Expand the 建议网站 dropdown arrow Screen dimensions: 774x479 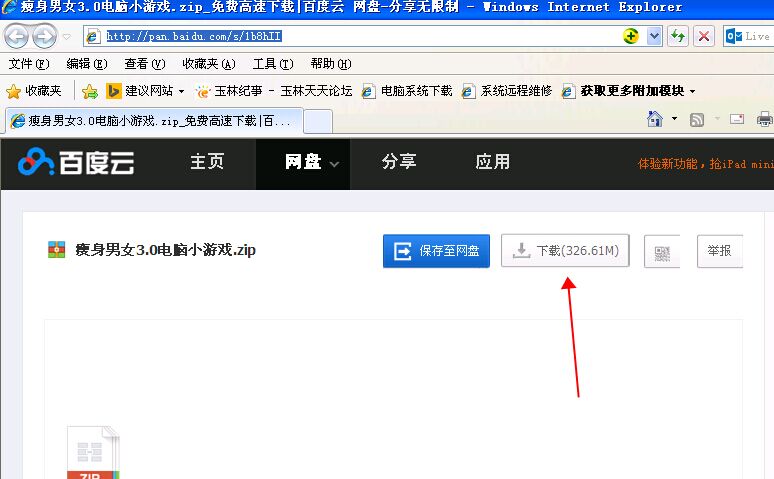(181, 91)
